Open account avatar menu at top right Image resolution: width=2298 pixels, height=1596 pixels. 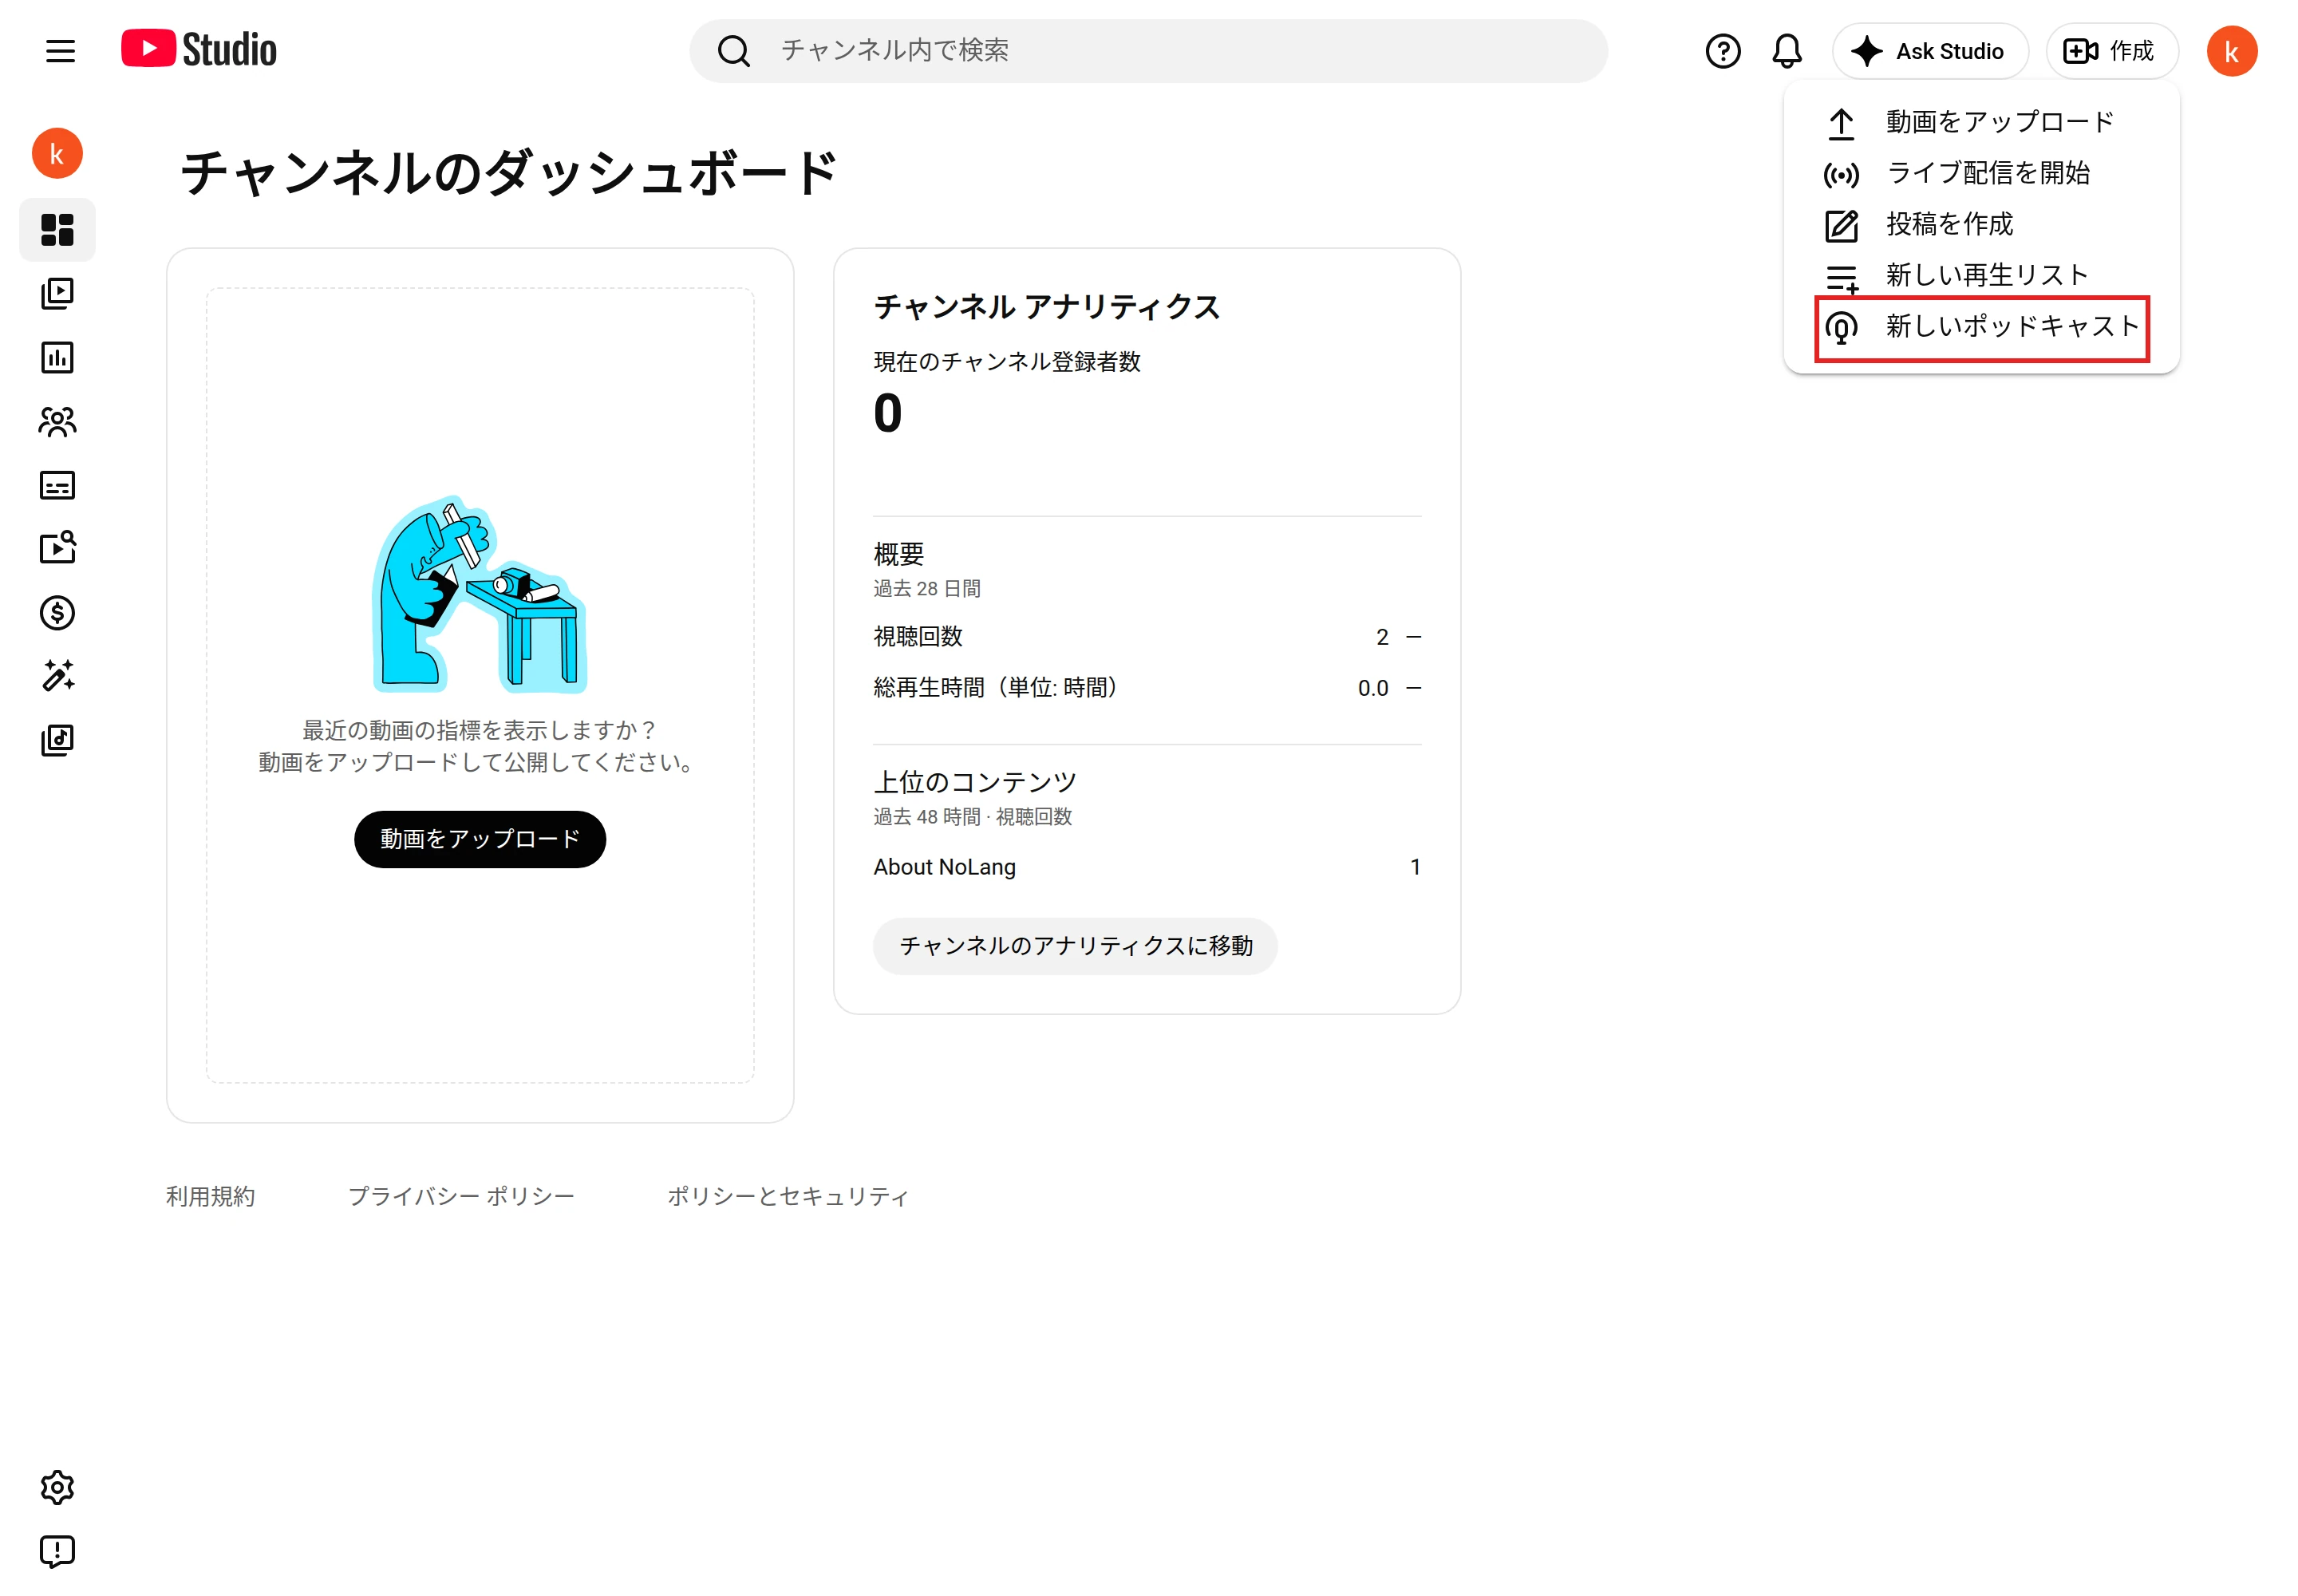pyautogui.click(x=2231, y=51)
